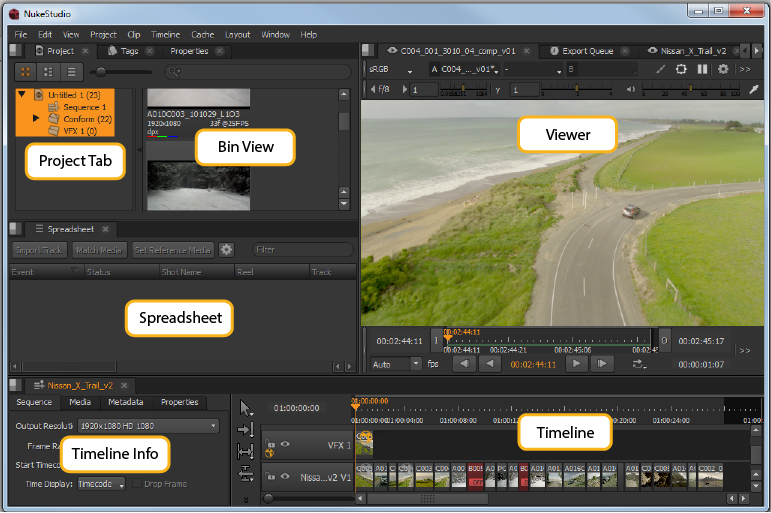The image size is (771, 513).
Task: Adjust the bin thumbnail size slider
Action: [102, 72]
